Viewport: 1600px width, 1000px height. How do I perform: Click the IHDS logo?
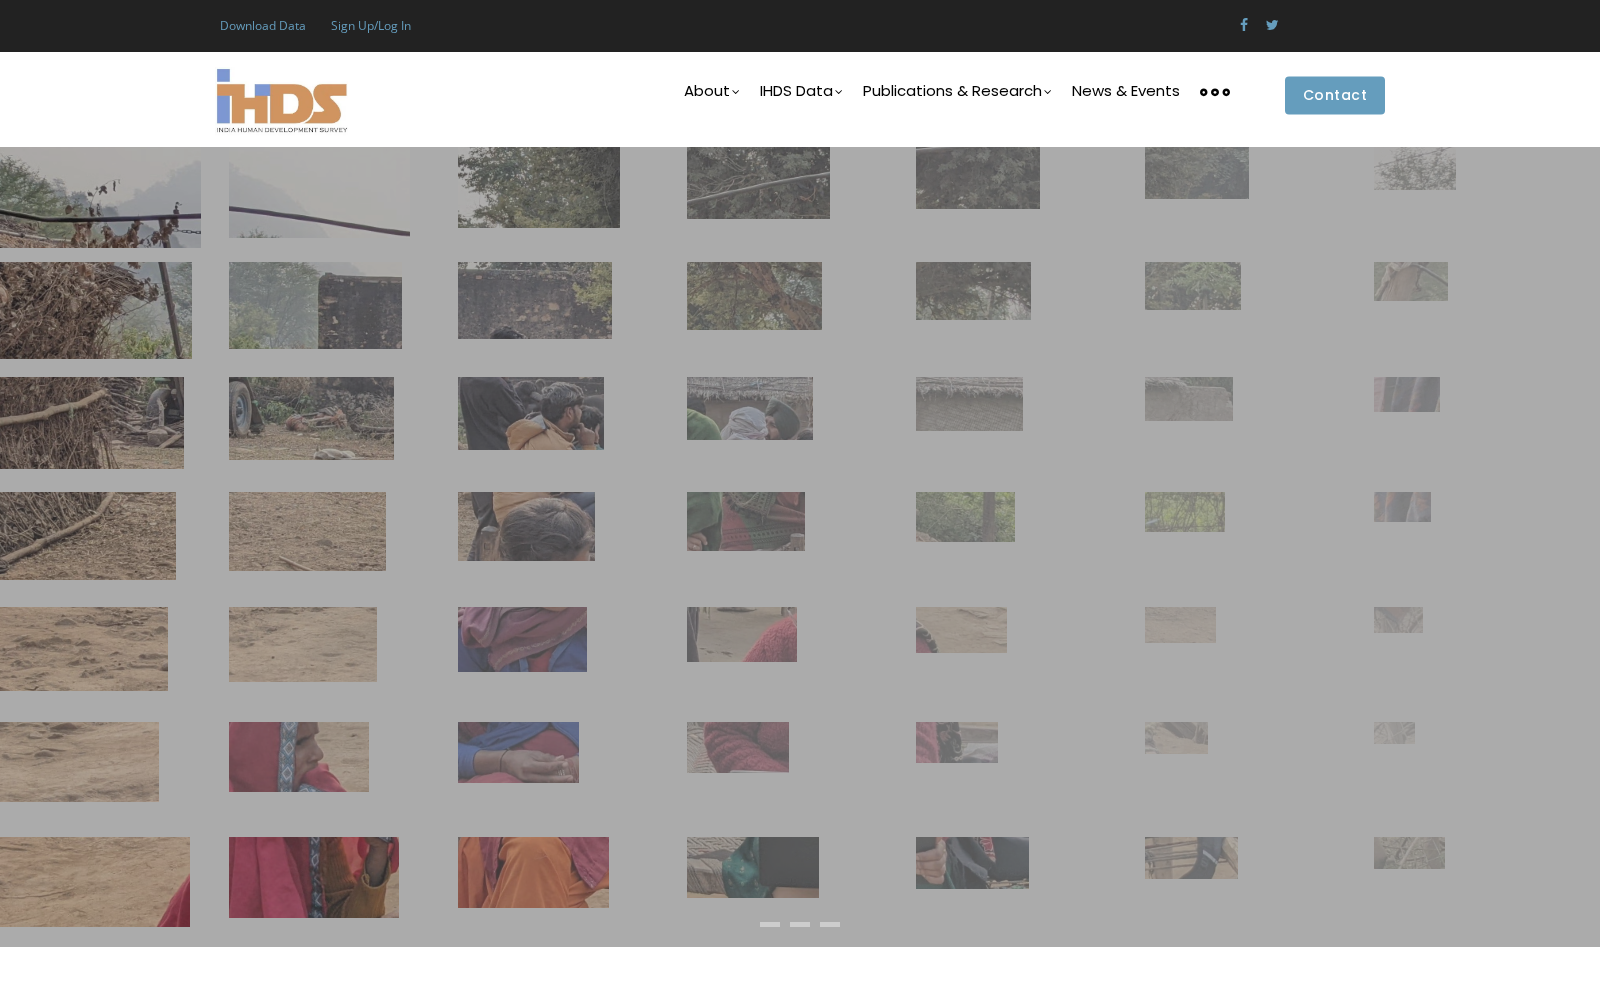282,100
